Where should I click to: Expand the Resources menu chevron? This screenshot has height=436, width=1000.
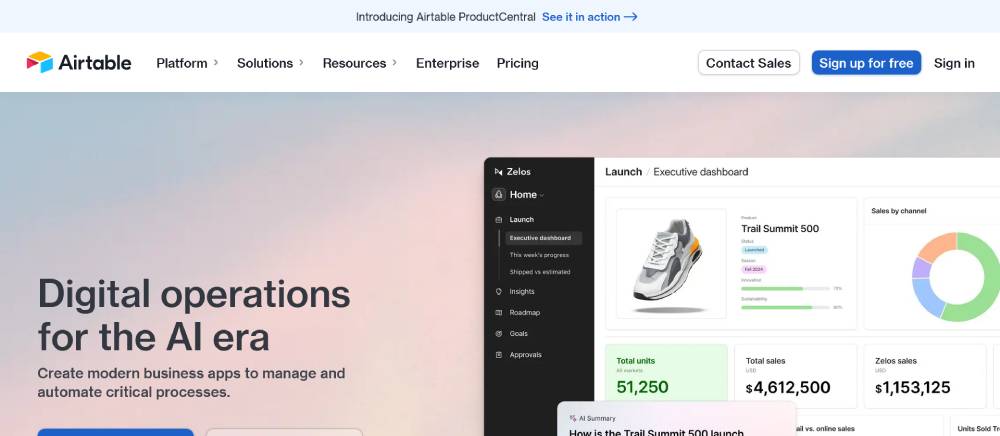tap(394, 63)
